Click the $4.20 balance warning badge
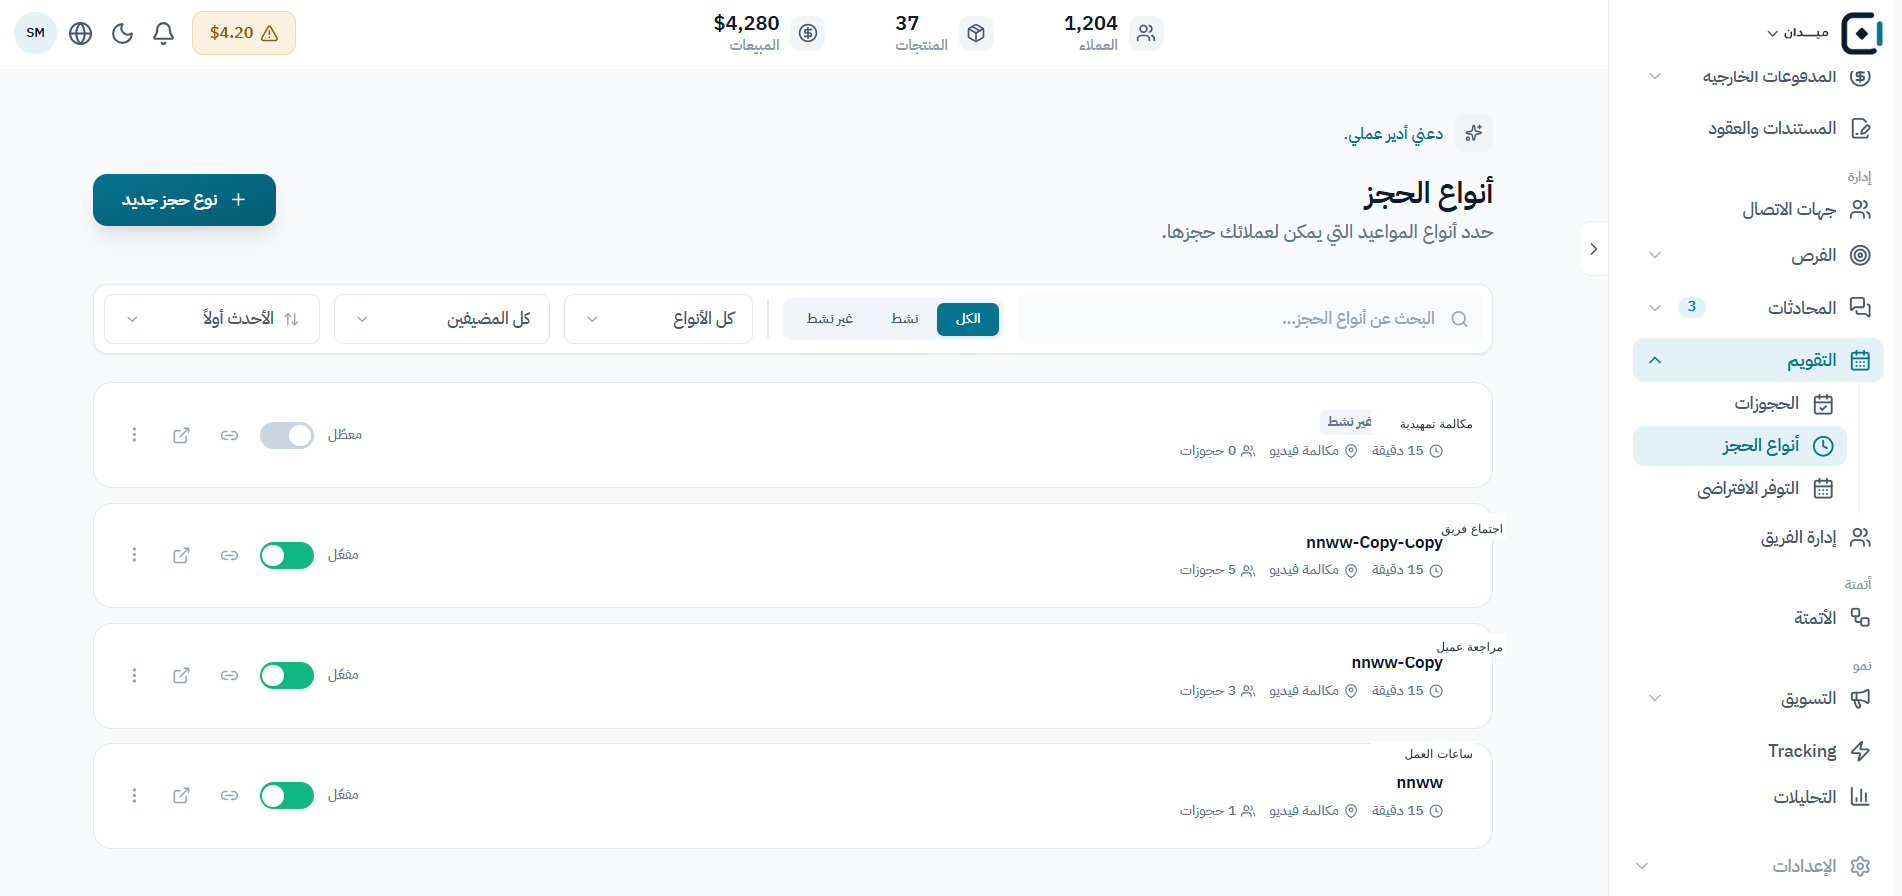This screenshot has height=896, width=1902. 244,33
